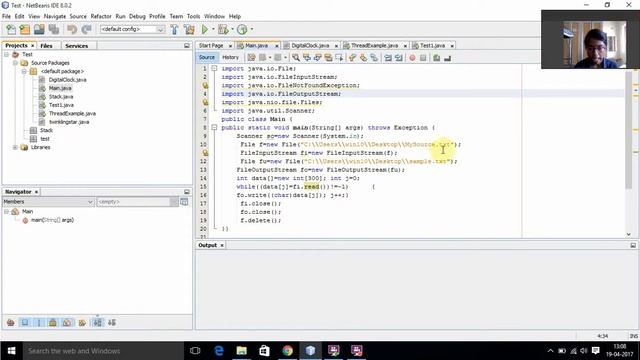Click the Redo toolbar icon
This screenshot has width=640, height=360.
(x=86, y=29)
